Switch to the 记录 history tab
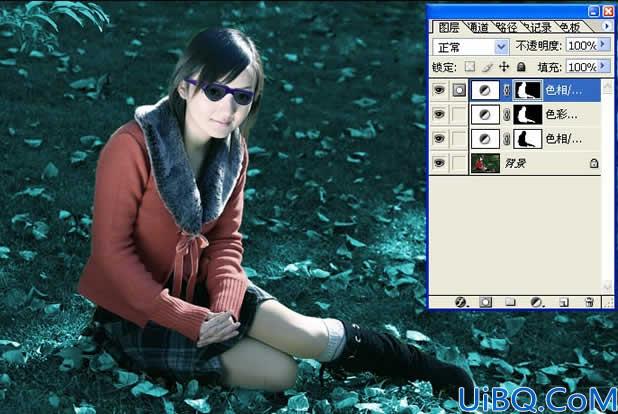The image size is (618, 414). 540,27
